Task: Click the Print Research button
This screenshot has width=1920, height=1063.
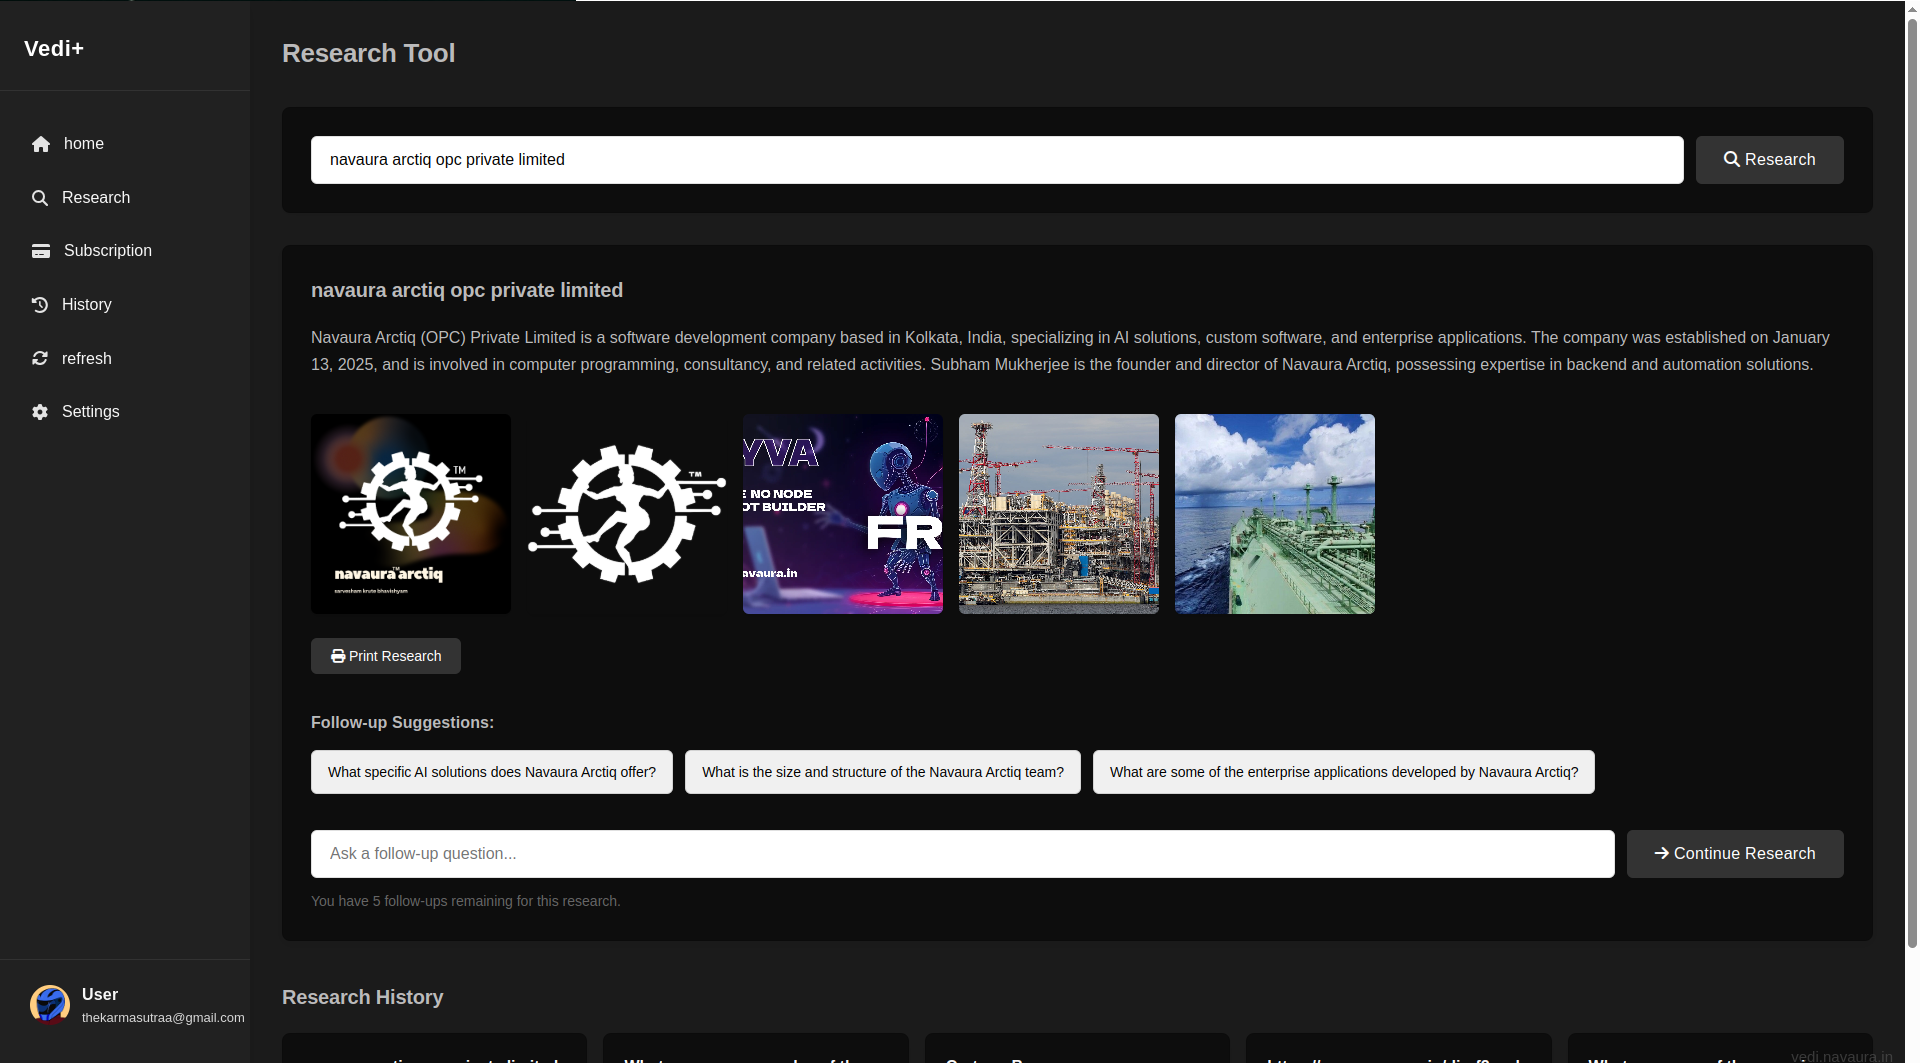Action: pos(386,656)
